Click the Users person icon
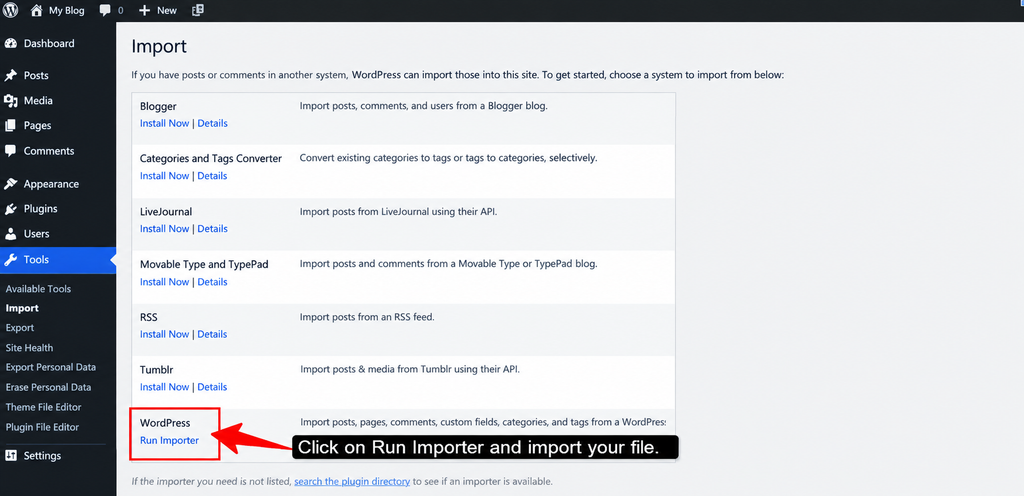 coord(10,234)
